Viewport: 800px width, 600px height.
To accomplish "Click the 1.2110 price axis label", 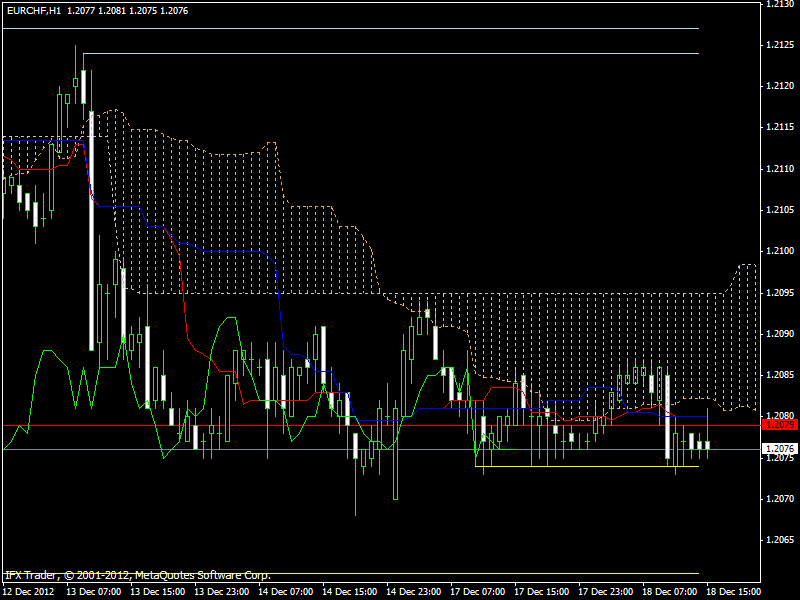I will [x=780, y=168].
